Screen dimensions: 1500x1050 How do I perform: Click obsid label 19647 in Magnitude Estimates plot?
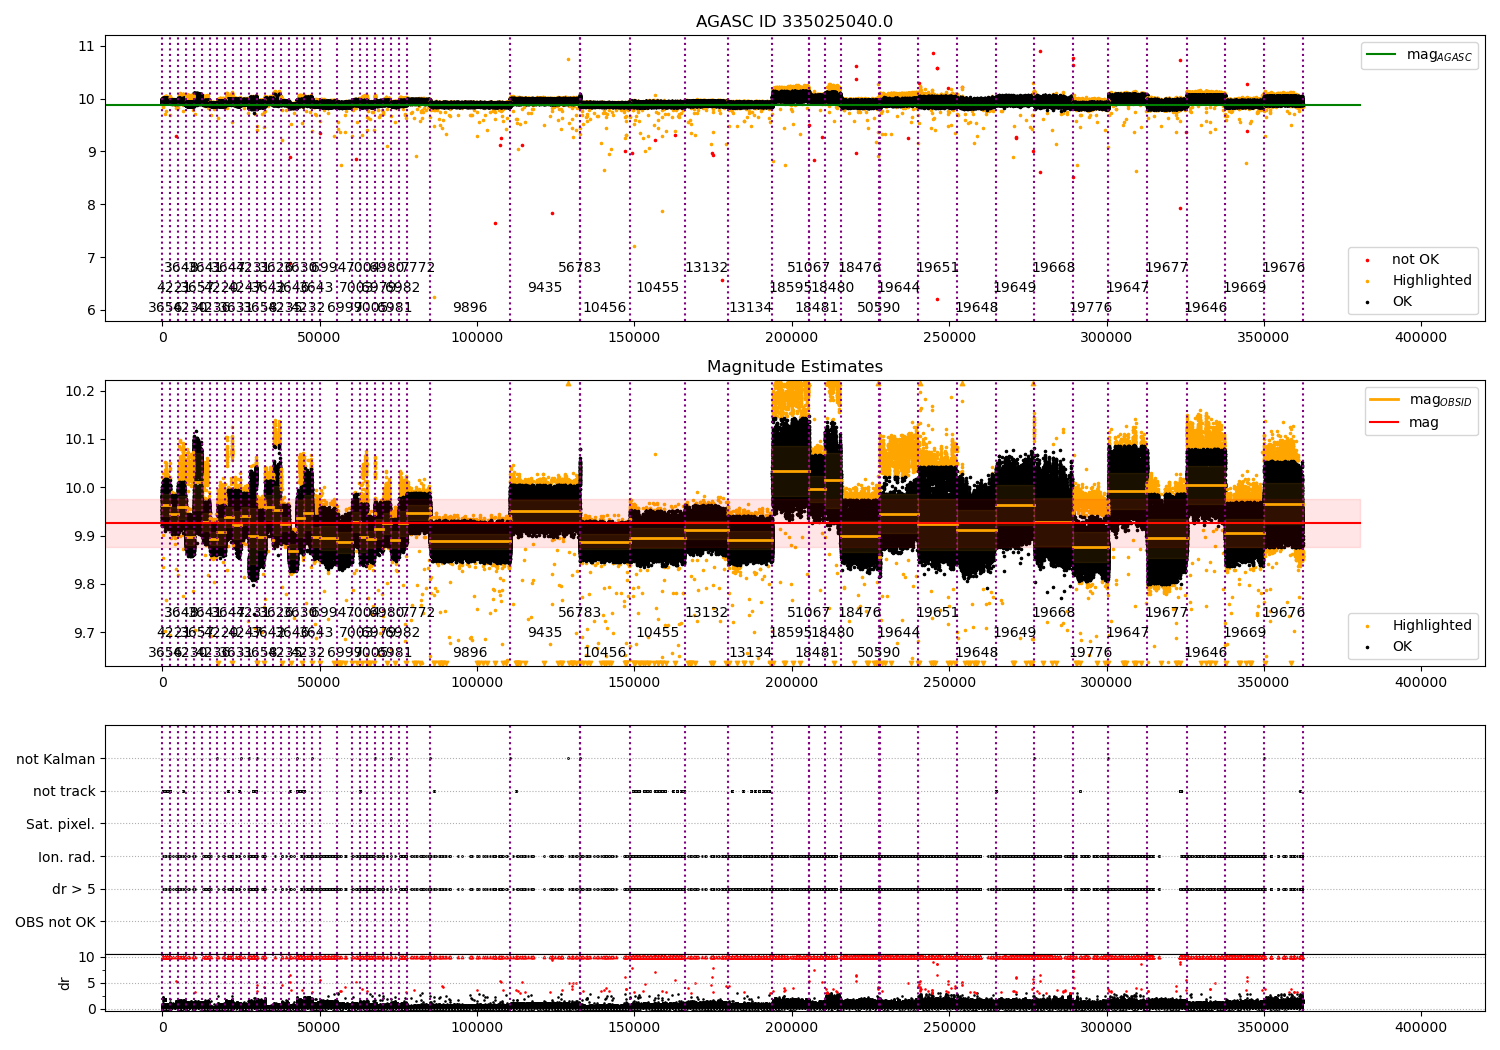click(1128, 633)
